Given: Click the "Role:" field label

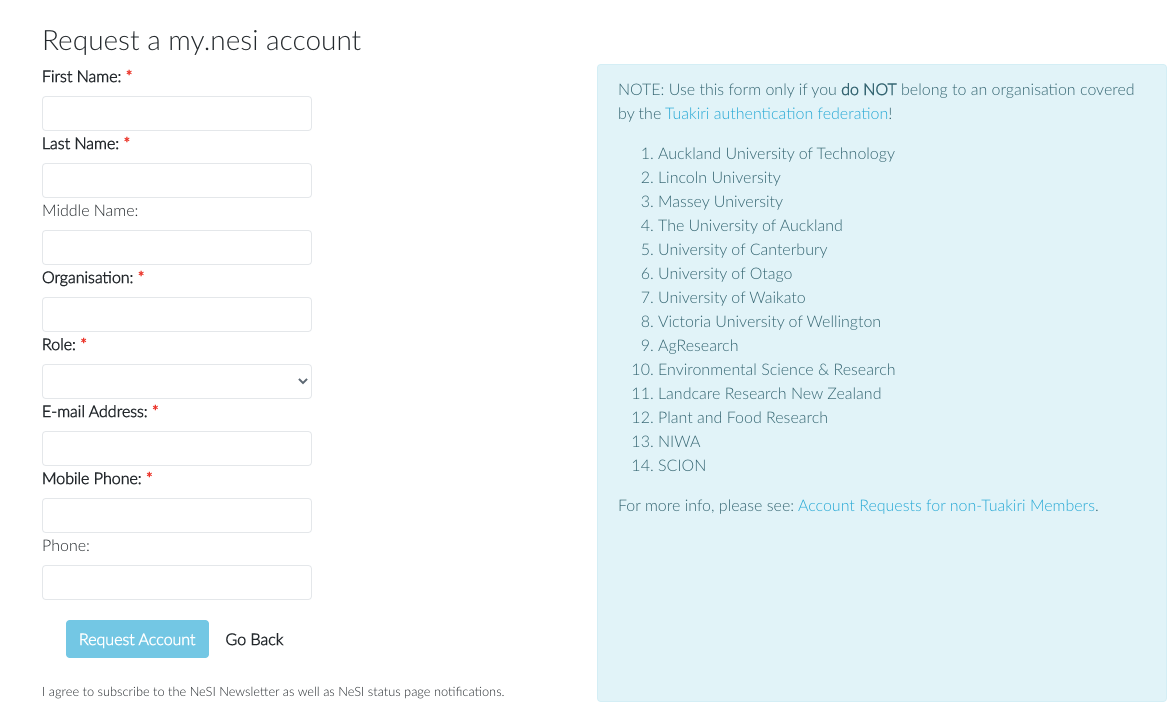Looking at the screenshot, I should pos(59,345).
